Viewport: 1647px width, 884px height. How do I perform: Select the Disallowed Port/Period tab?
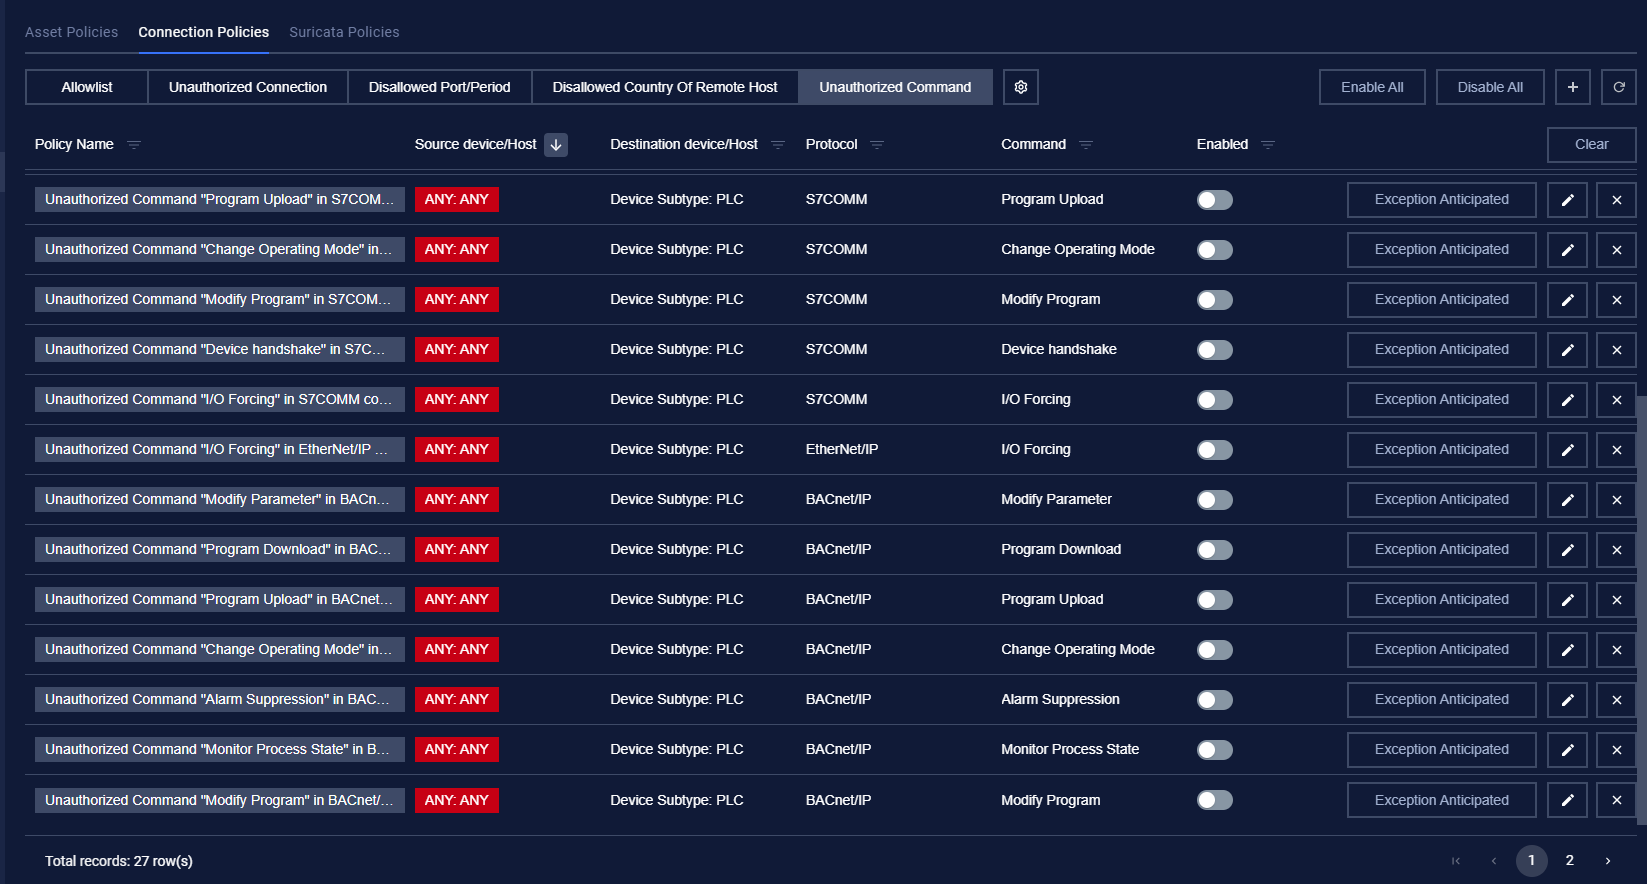(439, 87)
